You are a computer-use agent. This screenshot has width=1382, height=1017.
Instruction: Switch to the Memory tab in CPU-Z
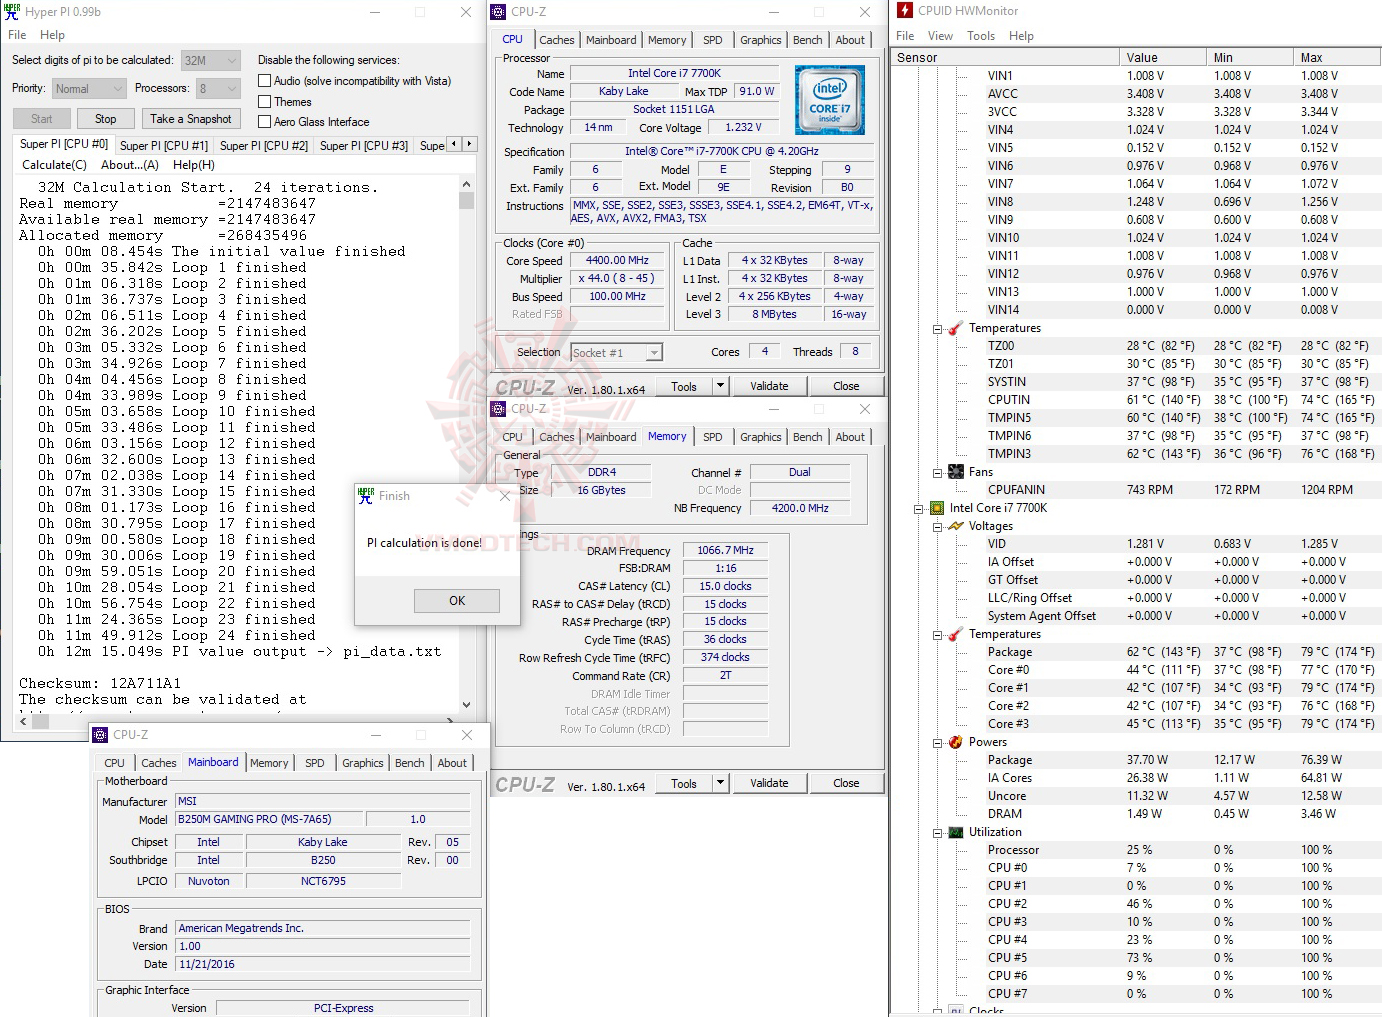point(667,39)
